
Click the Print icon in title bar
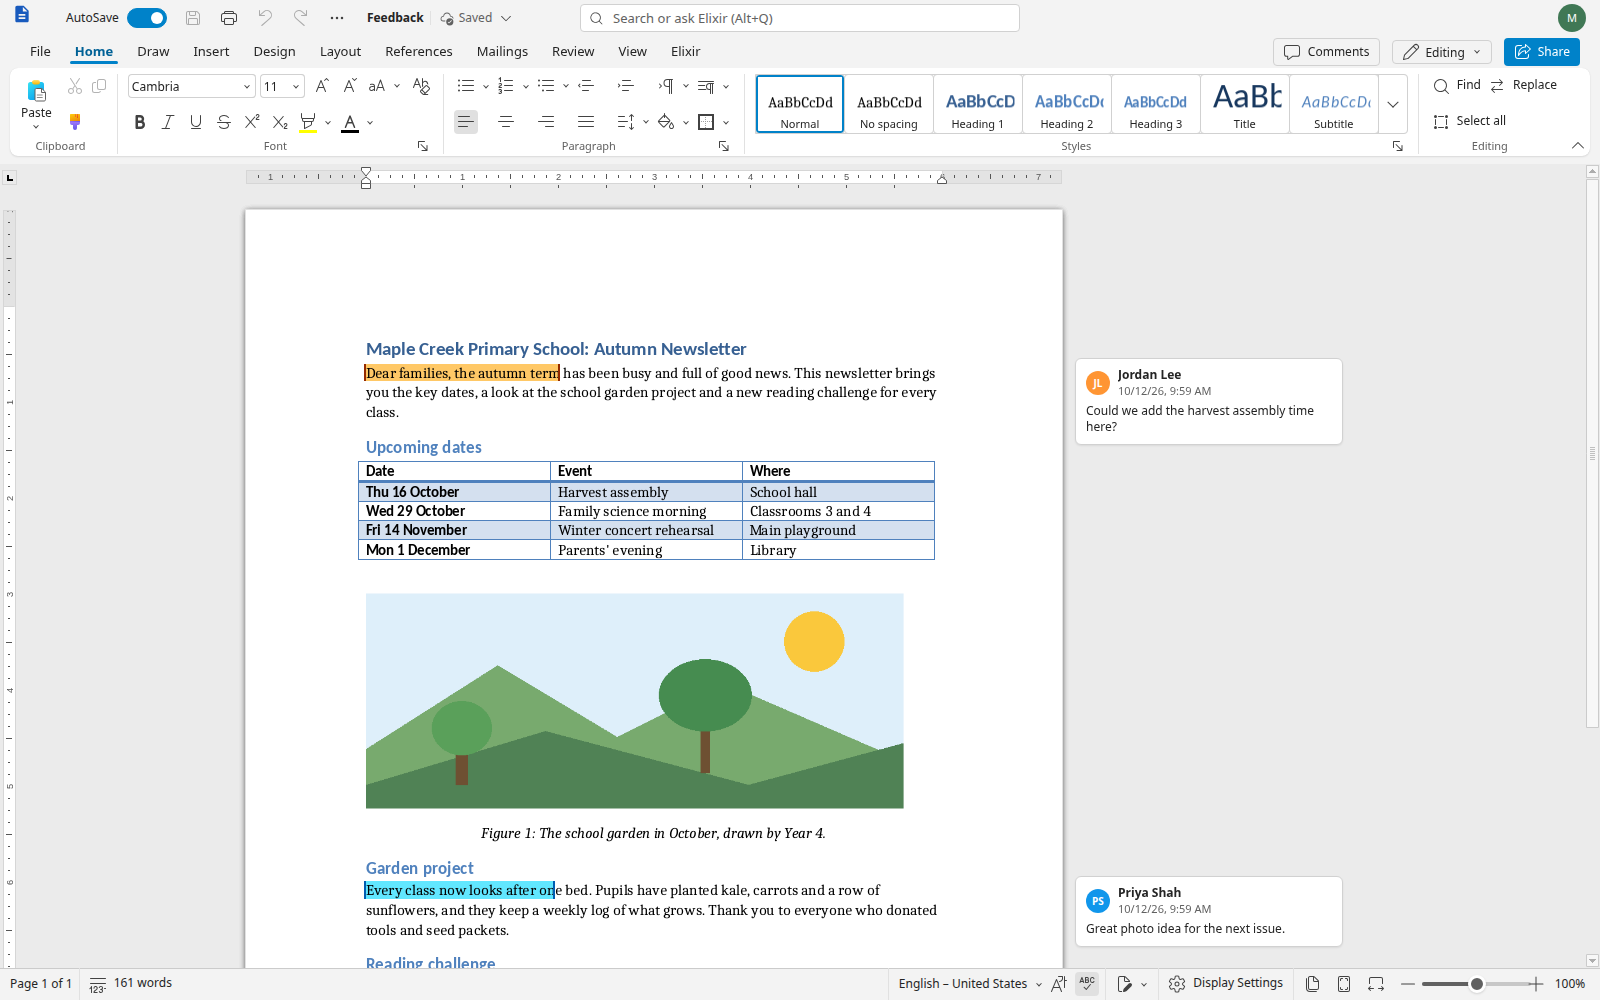229,18
